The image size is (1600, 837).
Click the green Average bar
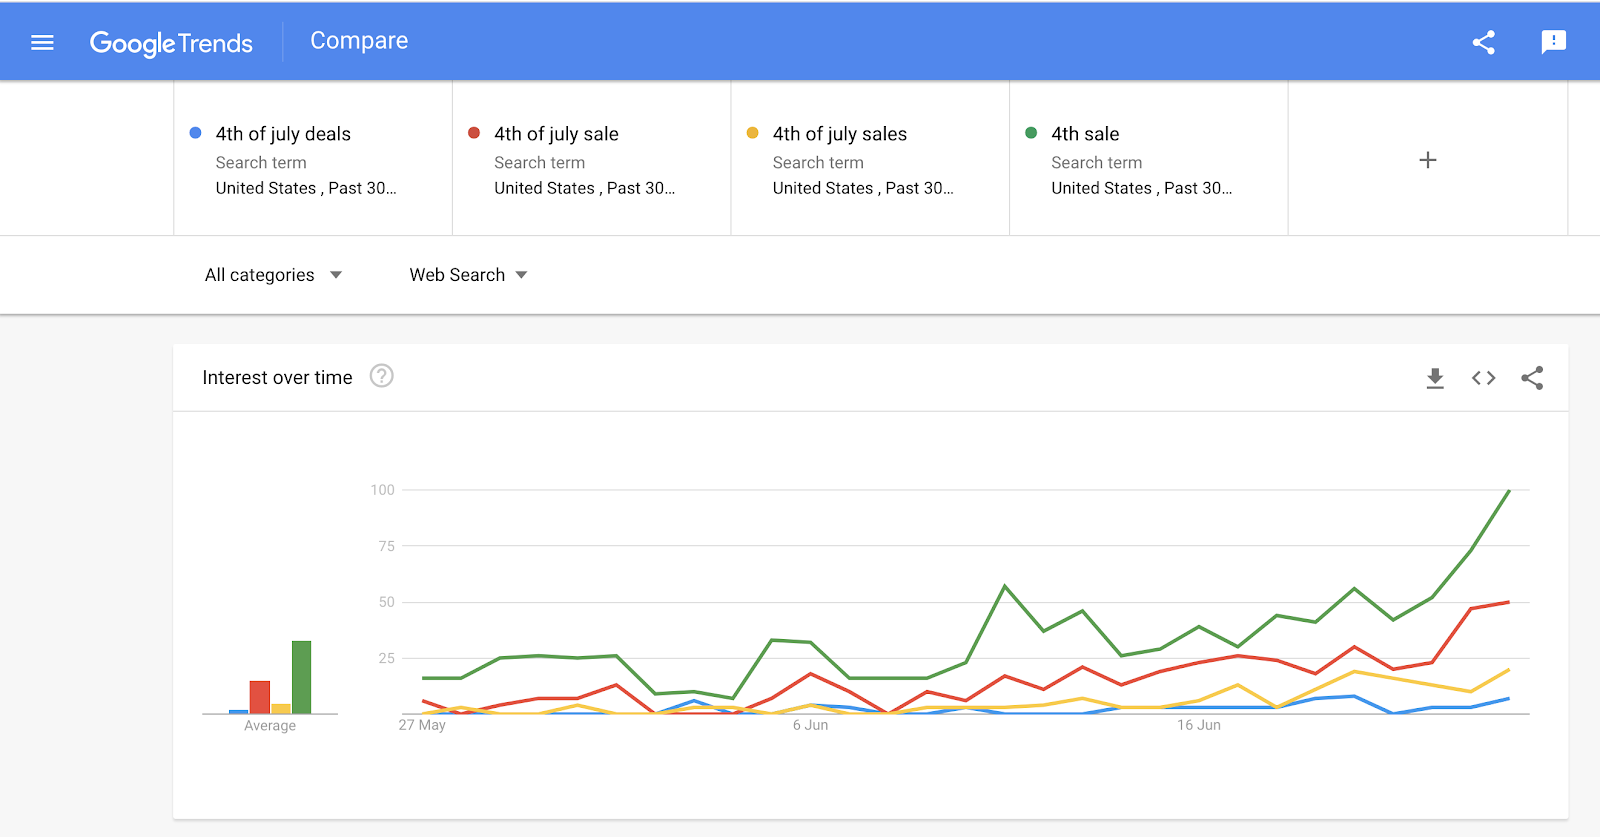(x=301, y=677)
